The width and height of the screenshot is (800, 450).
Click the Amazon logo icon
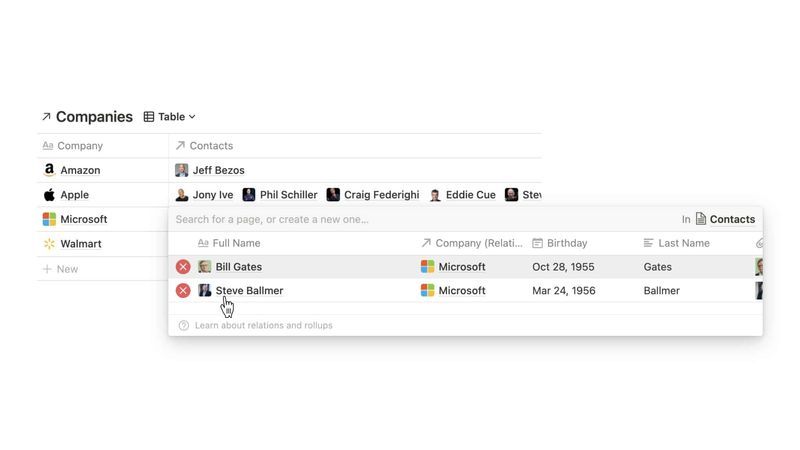(49, 170)
